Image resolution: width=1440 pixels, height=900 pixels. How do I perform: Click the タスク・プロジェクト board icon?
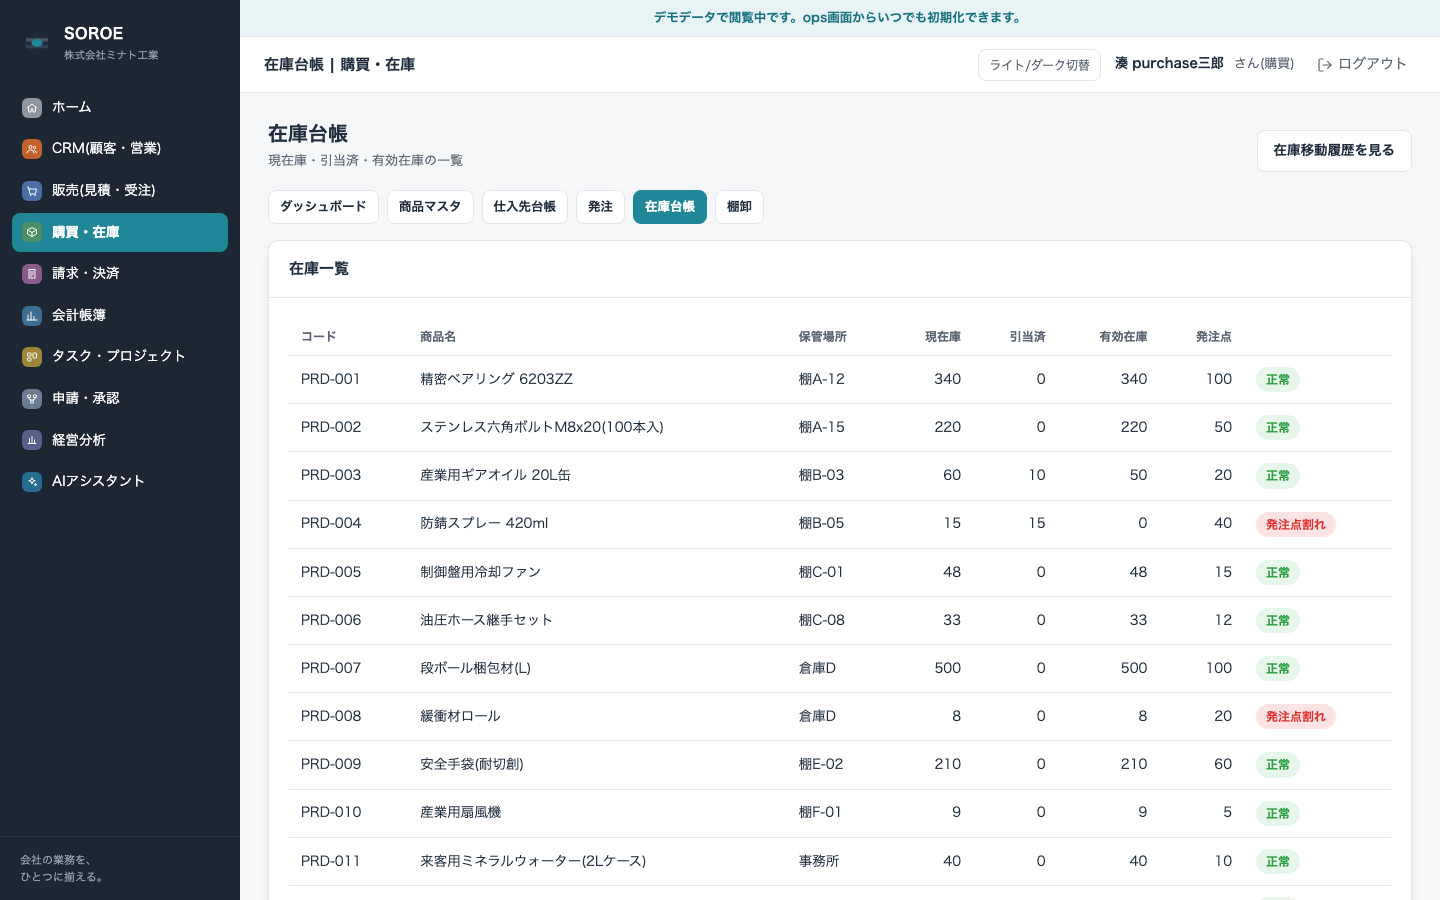[32, 357]
